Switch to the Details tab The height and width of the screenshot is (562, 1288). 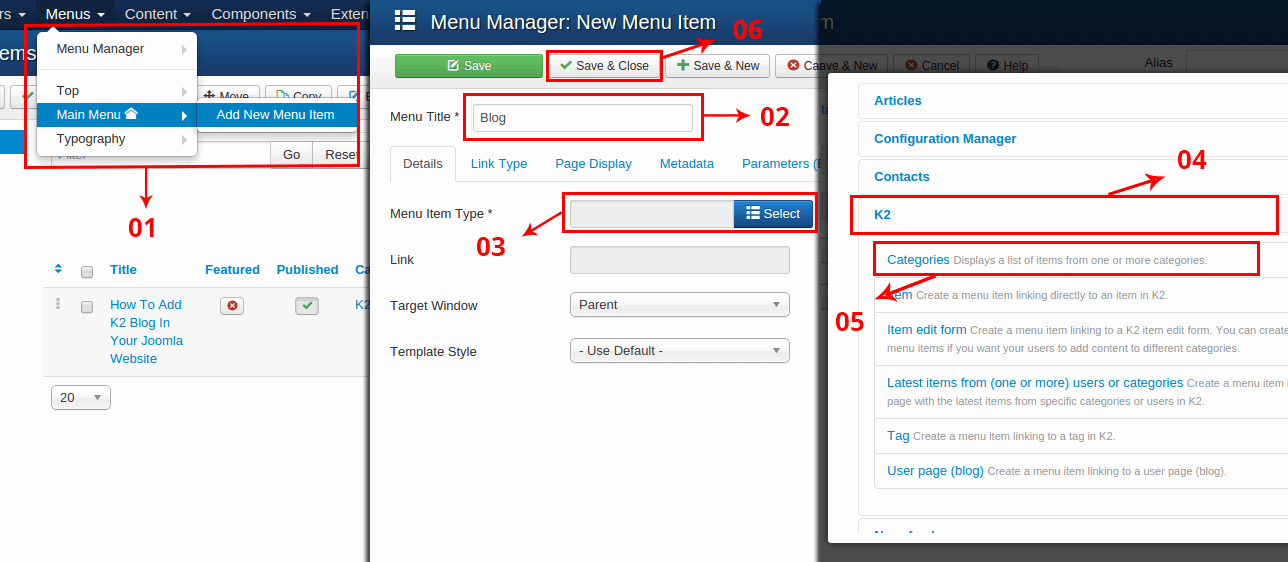[423, 164]
